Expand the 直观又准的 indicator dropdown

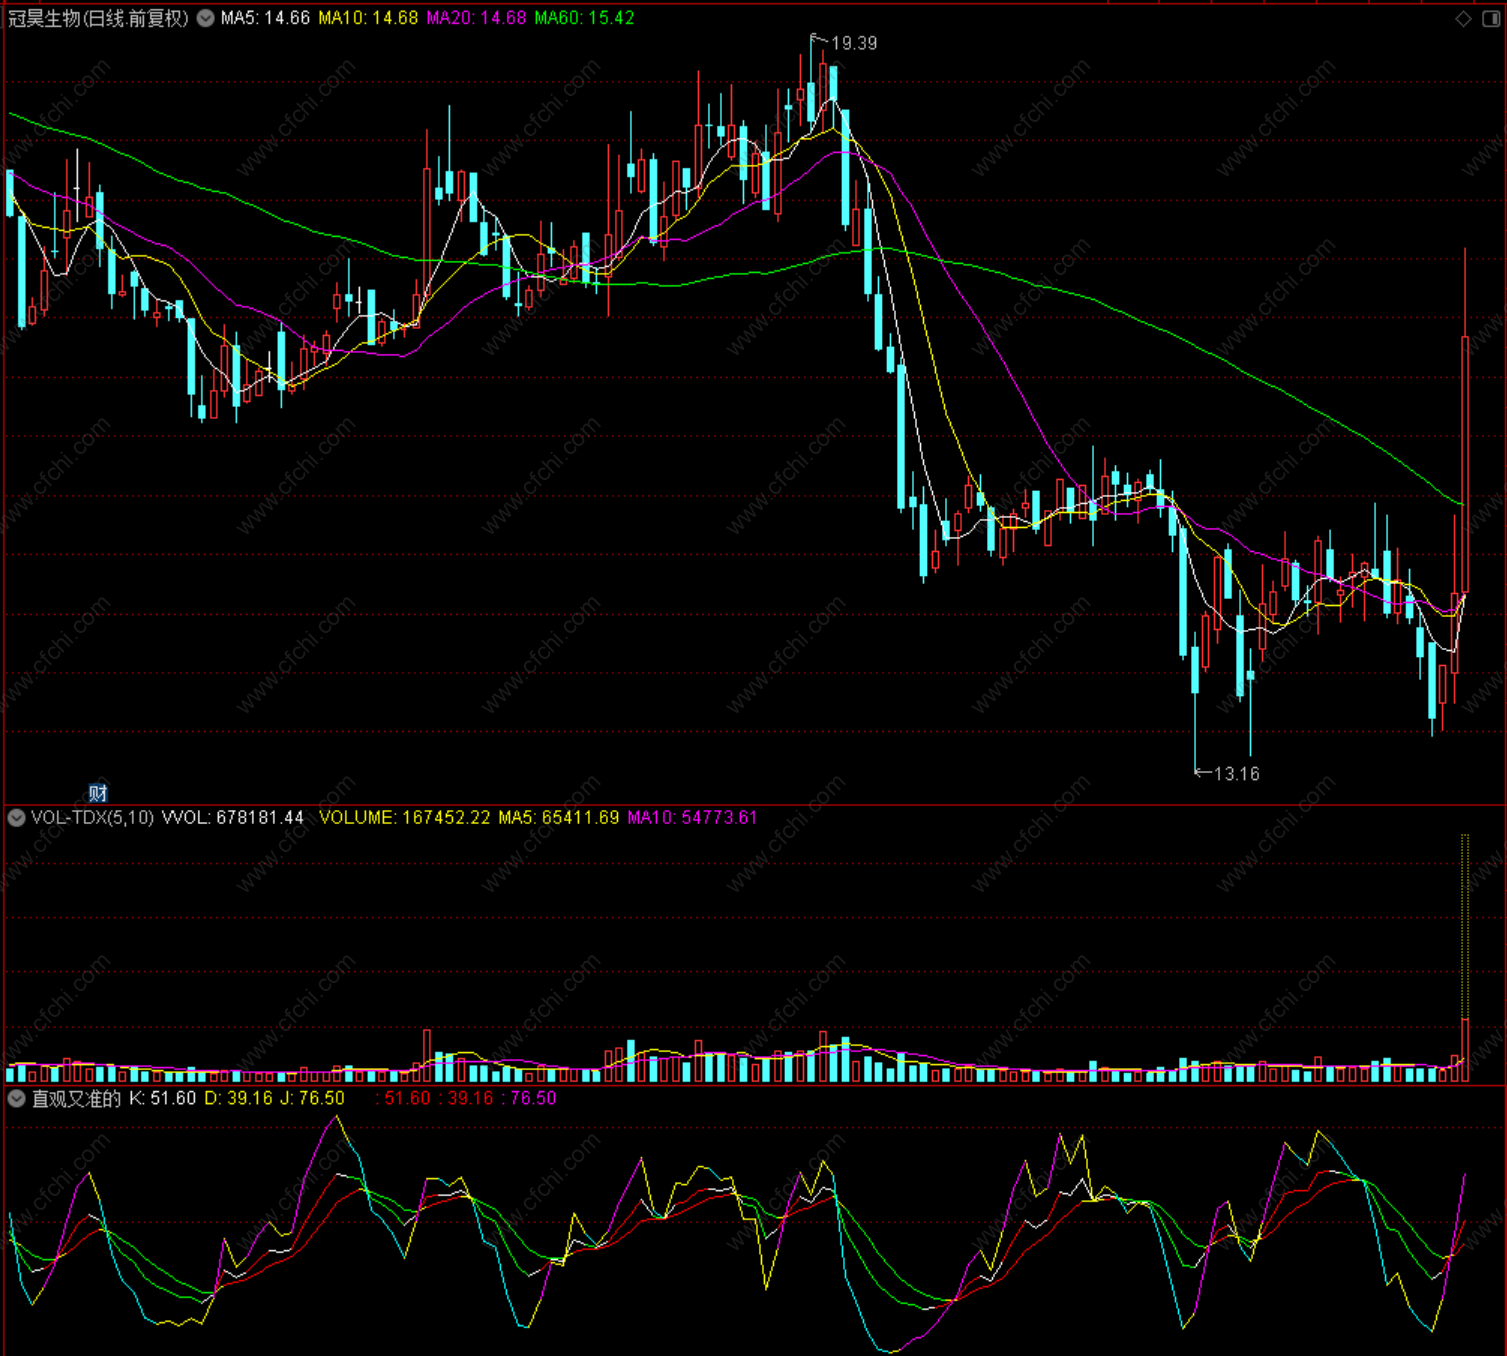[x=16, y=1099]
